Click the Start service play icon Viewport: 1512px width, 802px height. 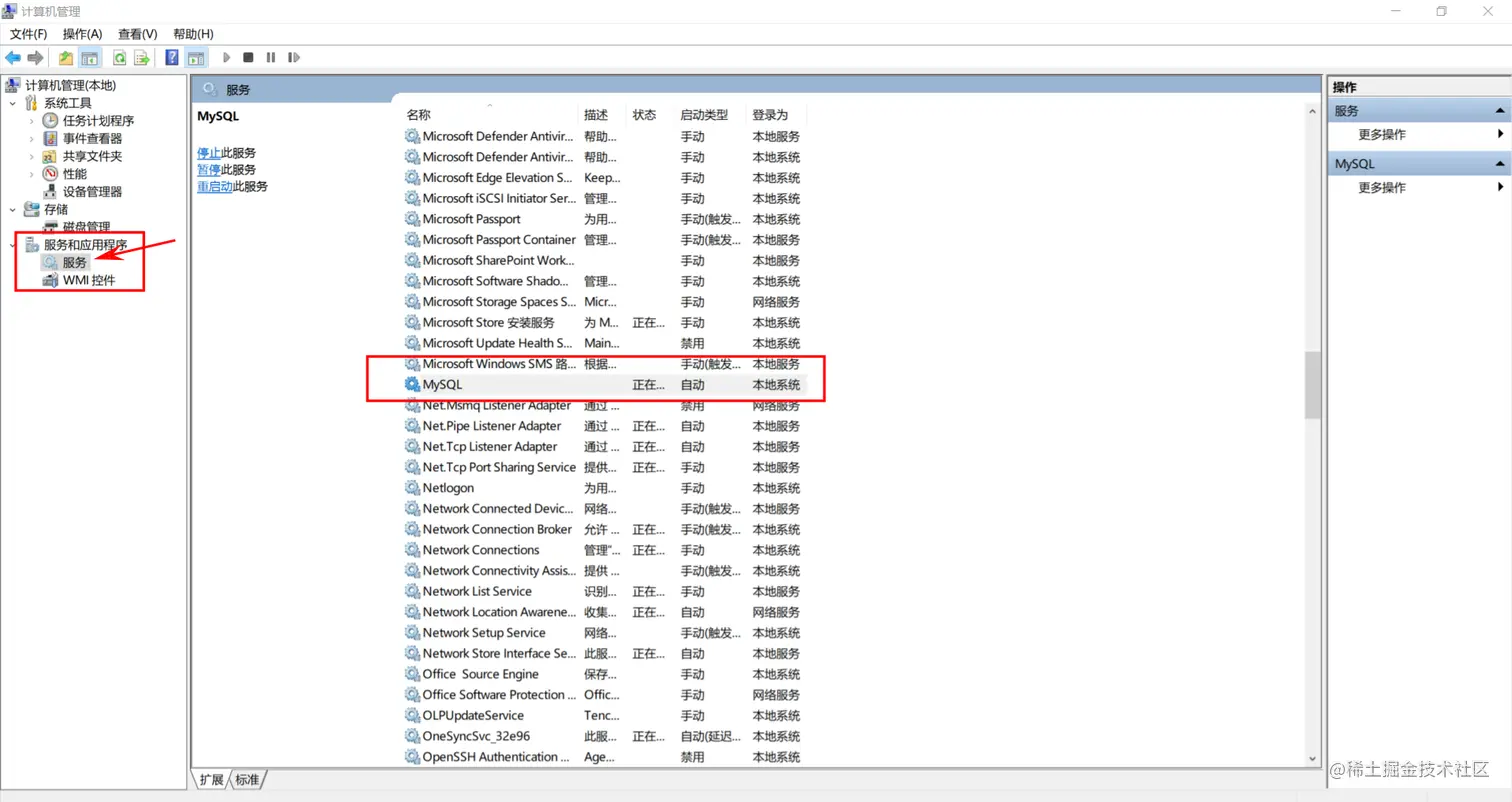tap(227, 58)
